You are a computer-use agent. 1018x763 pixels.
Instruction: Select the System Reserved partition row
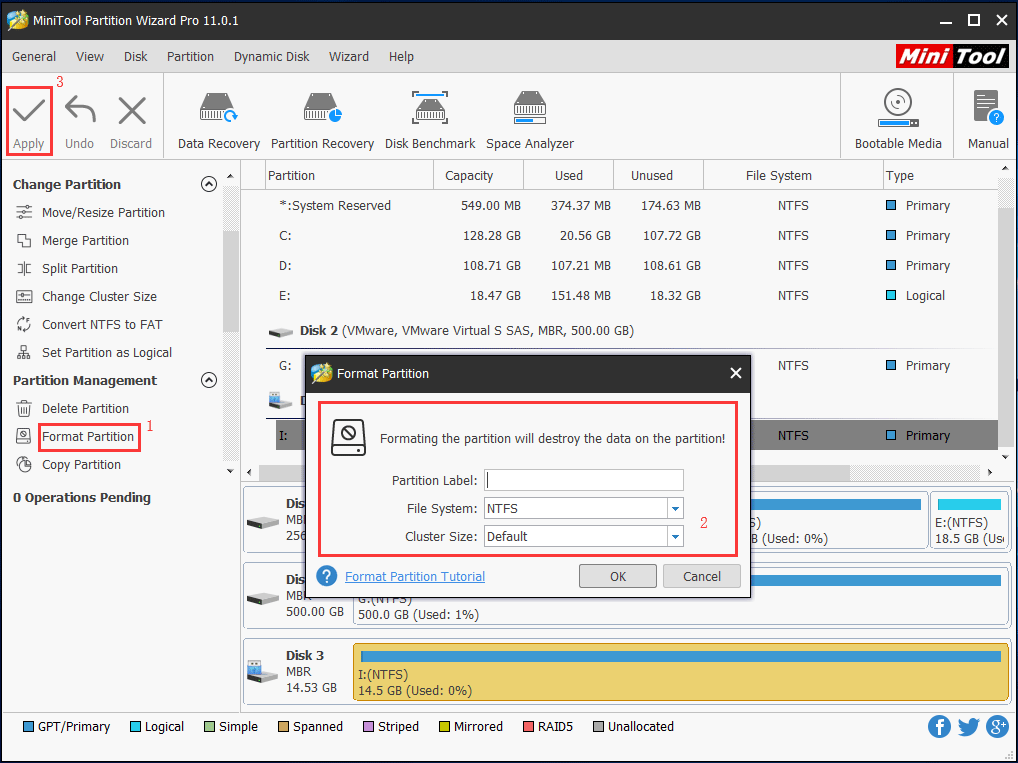click(x=632, y=205)
